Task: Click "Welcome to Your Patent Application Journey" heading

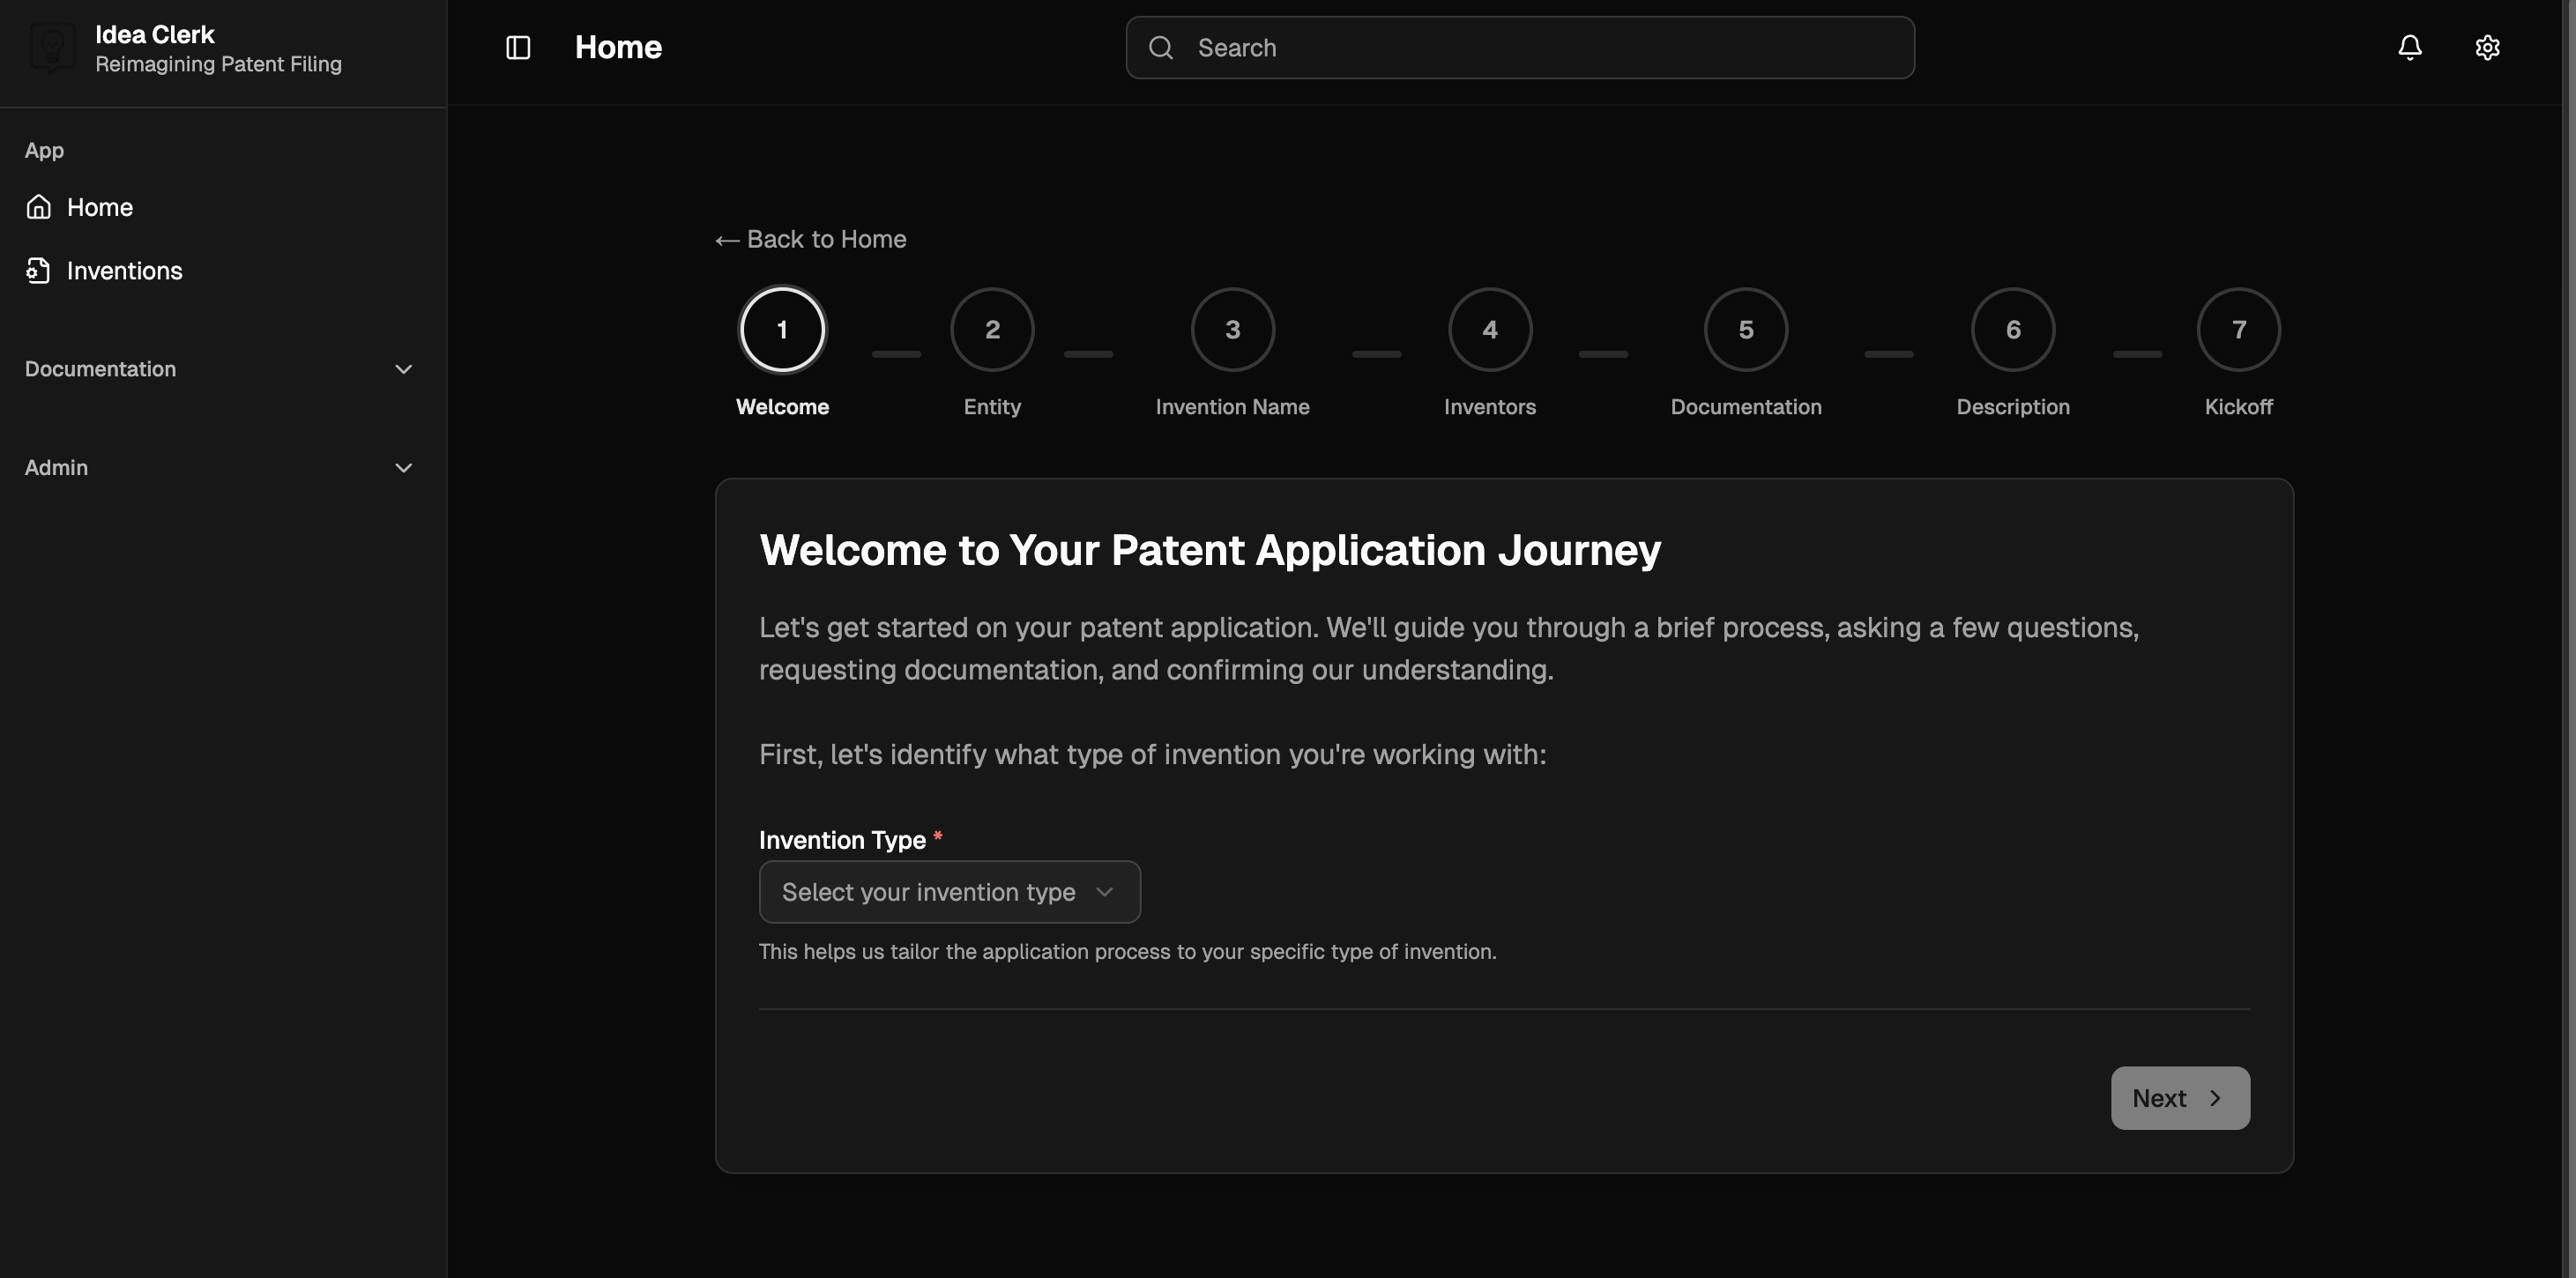Action: pos(1210,550)
